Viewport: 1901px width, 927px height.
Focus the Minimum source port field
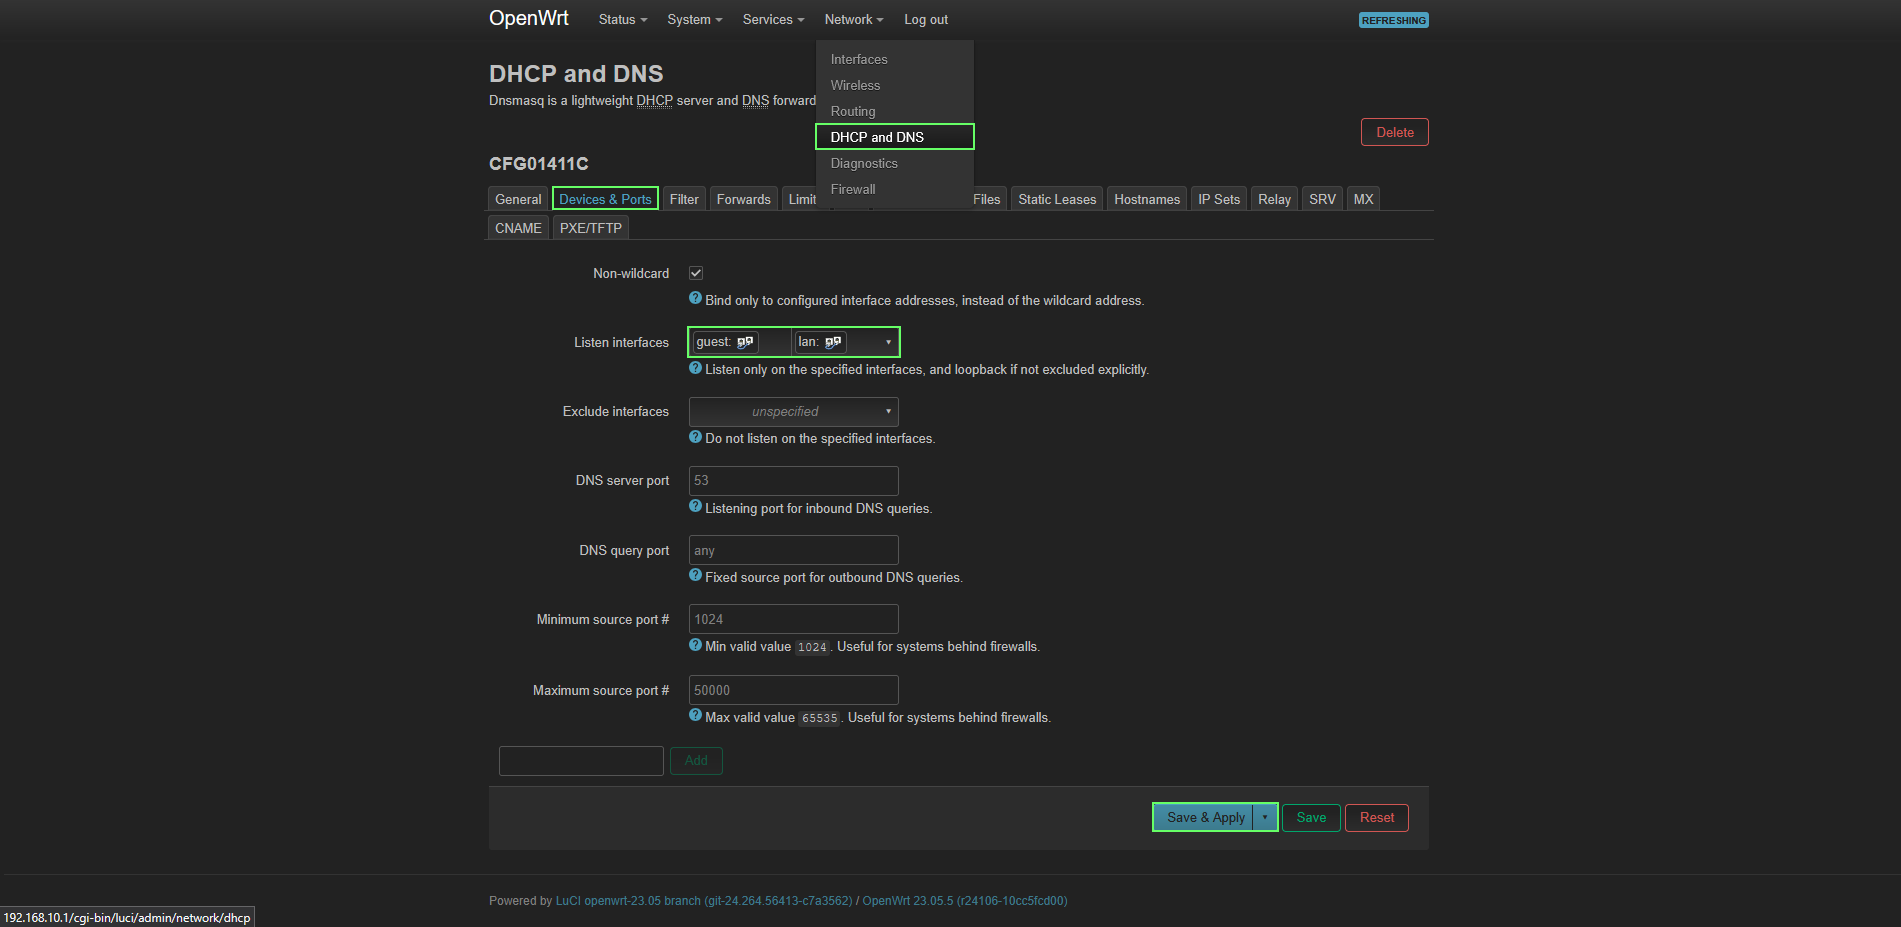coord(794,619)
